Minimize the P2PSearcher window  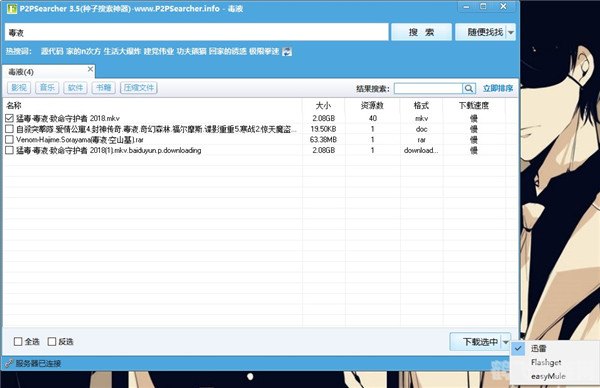(466, 7)
